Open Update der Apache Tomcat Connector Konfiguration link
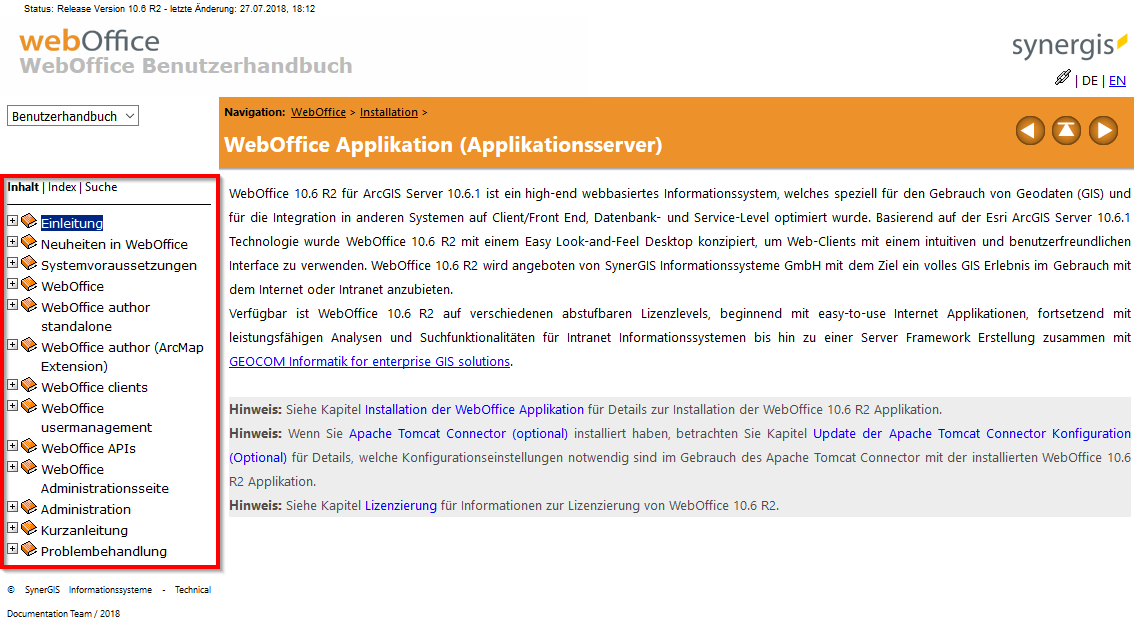Image resolution: width=1134 pixels, height=621 pixels. pos(971,433)
